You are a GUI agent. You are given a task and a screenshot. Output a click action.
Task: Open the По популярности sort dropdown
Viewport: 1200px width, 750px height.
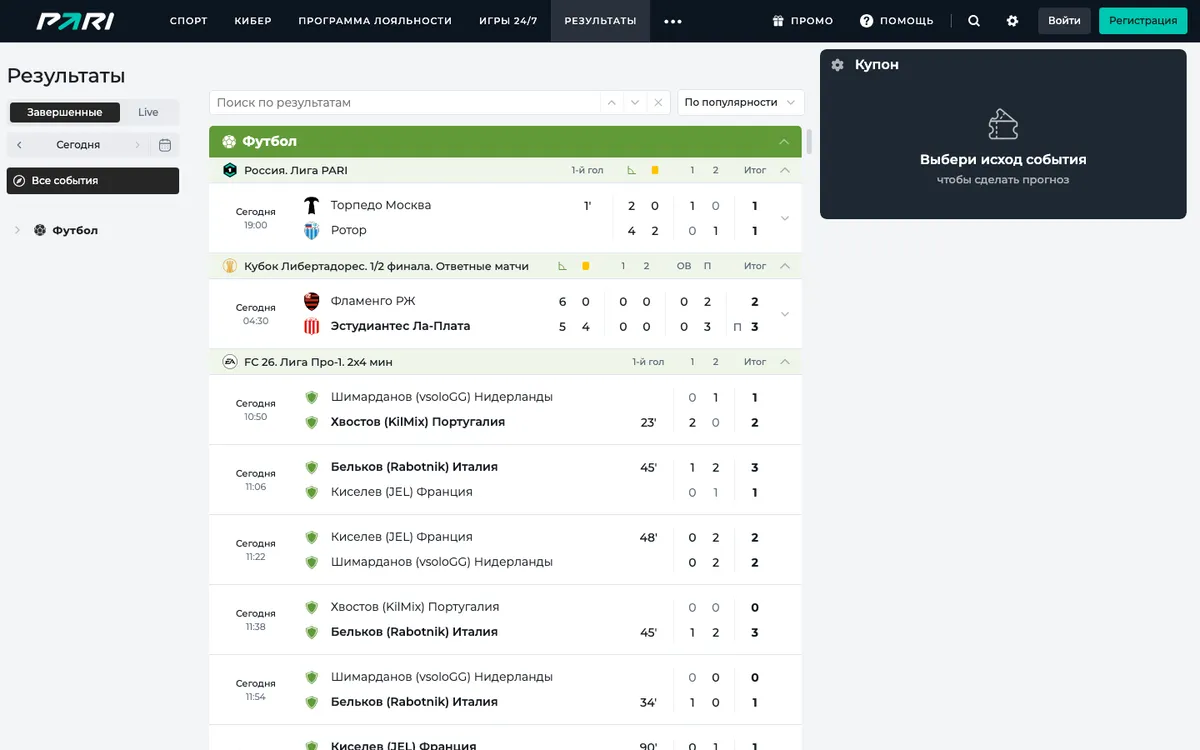[x=741, y=102]
